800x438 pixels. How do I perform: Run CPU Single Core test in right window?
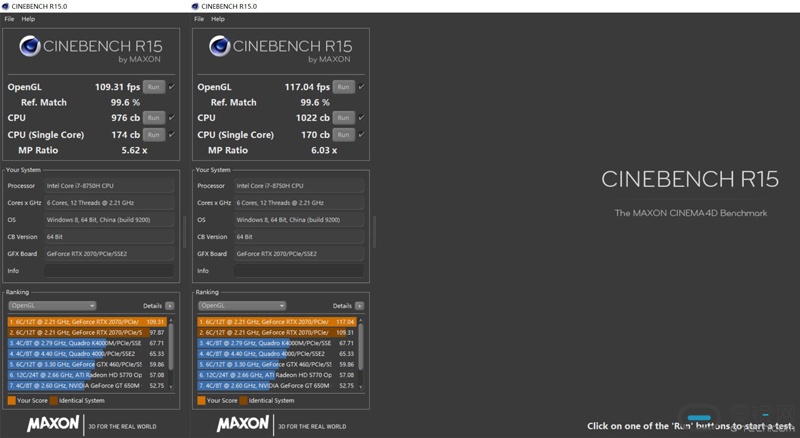tap(343, 135)
